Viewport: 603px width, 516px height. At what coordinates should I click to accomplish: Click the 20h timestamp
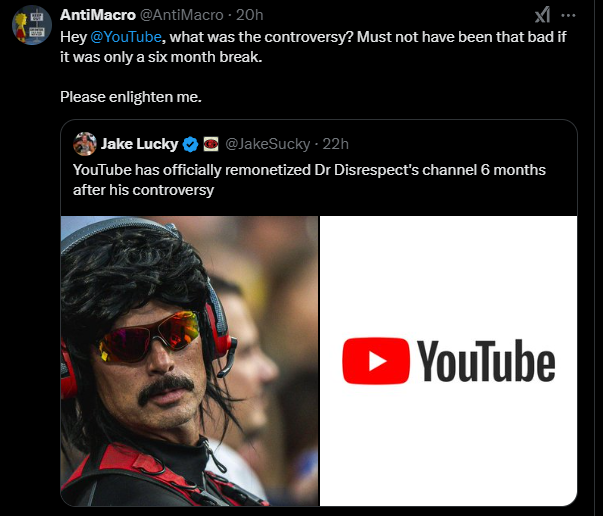[250, 15]
